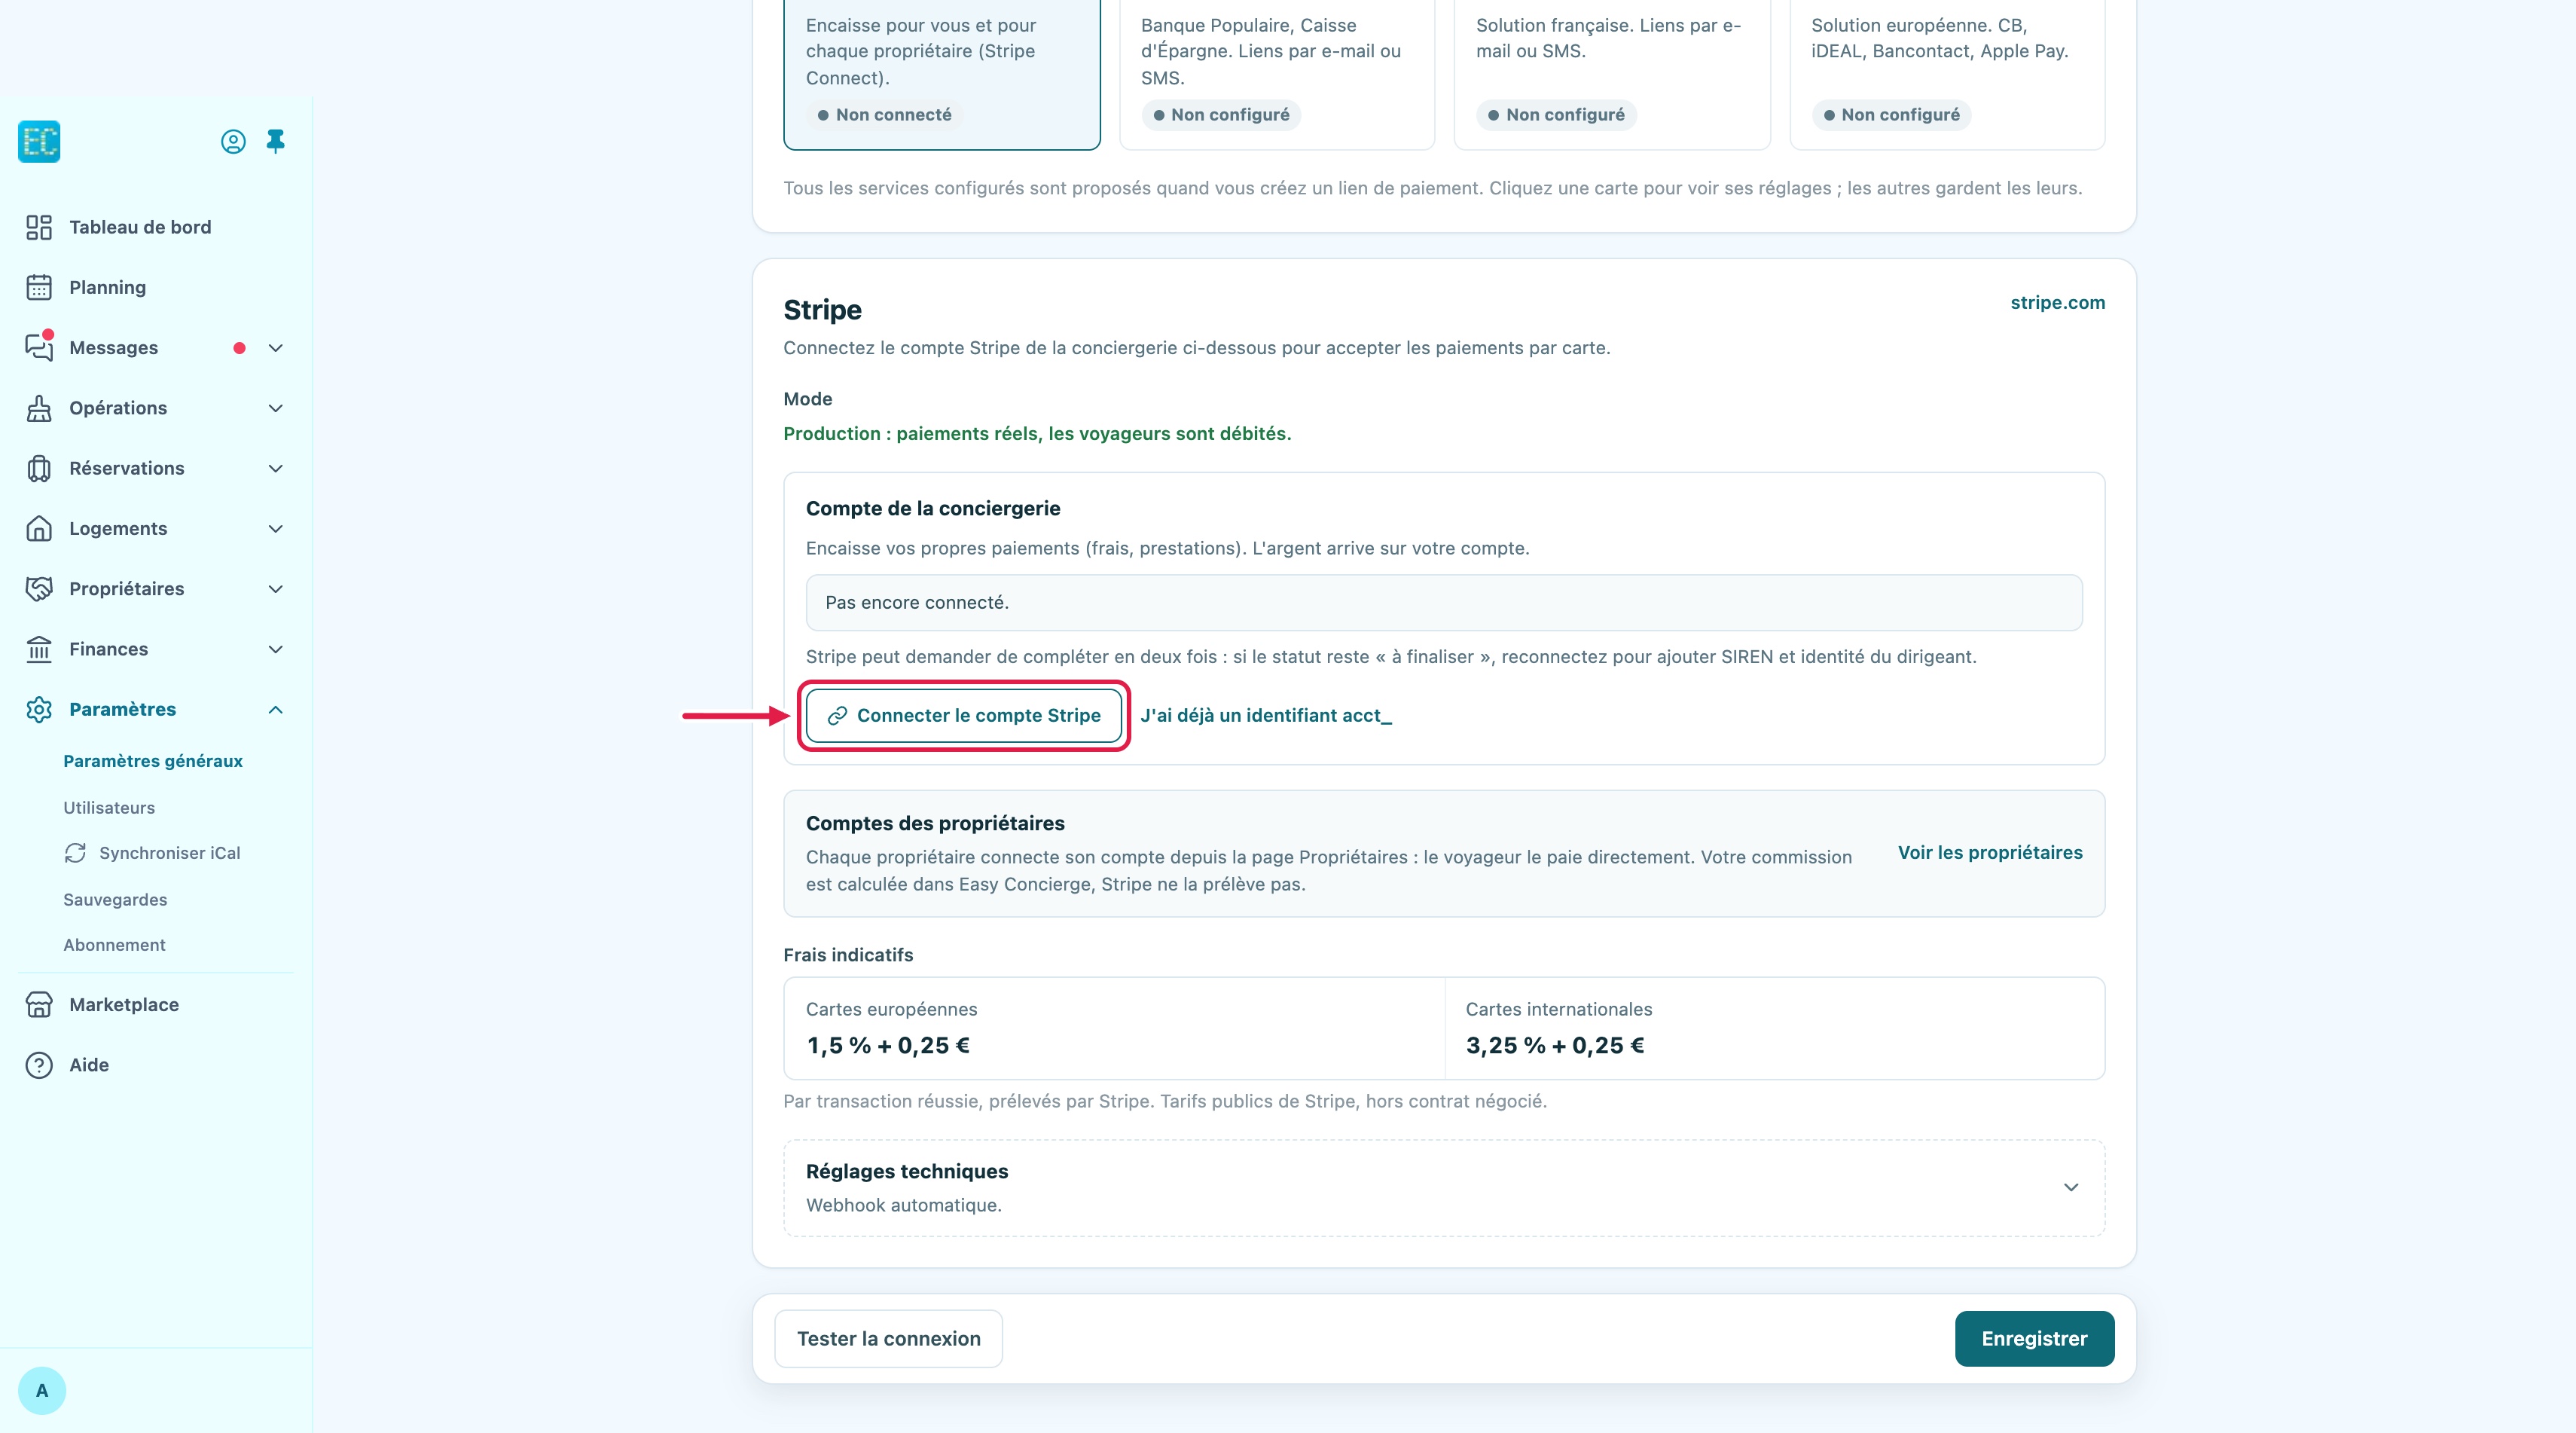Click the Messages chat icon
Image resolution: width=2576 pixels, height=1433 pixels.
tap(39, 346)
